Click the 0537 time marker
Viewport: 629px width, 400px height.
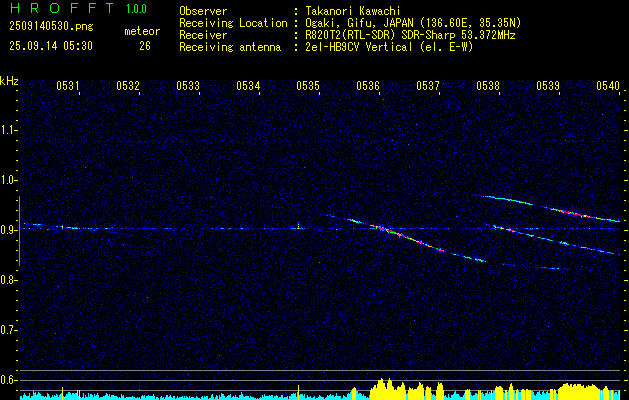[428, 85]
